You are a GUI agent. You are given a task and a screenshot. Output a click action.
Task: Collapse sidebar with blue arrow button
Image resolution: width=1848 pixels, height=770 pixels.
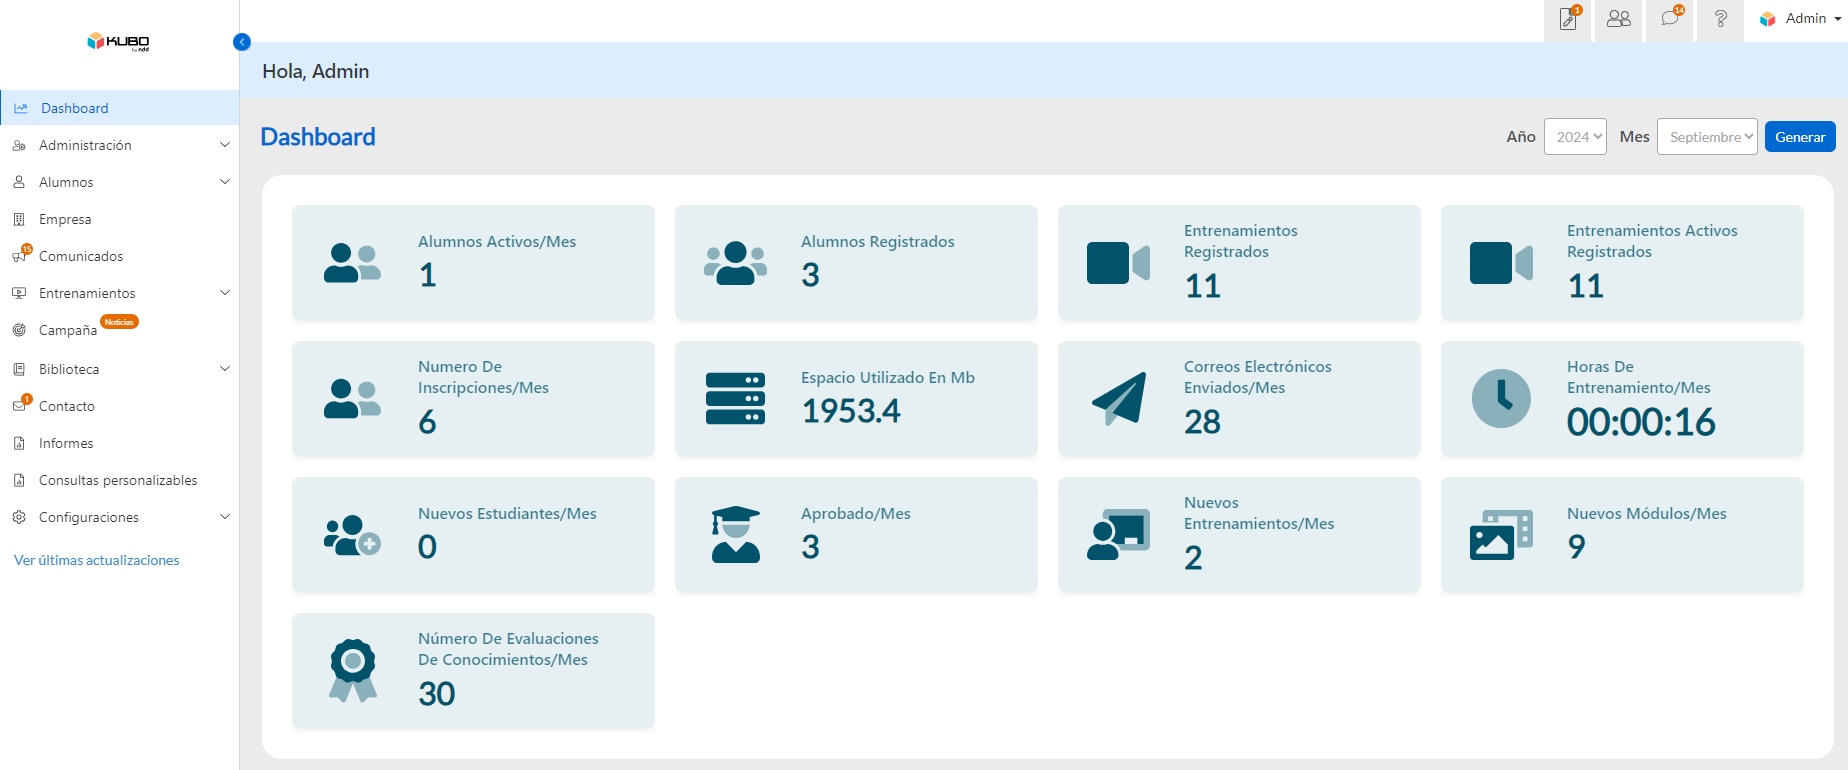point(241,42)
